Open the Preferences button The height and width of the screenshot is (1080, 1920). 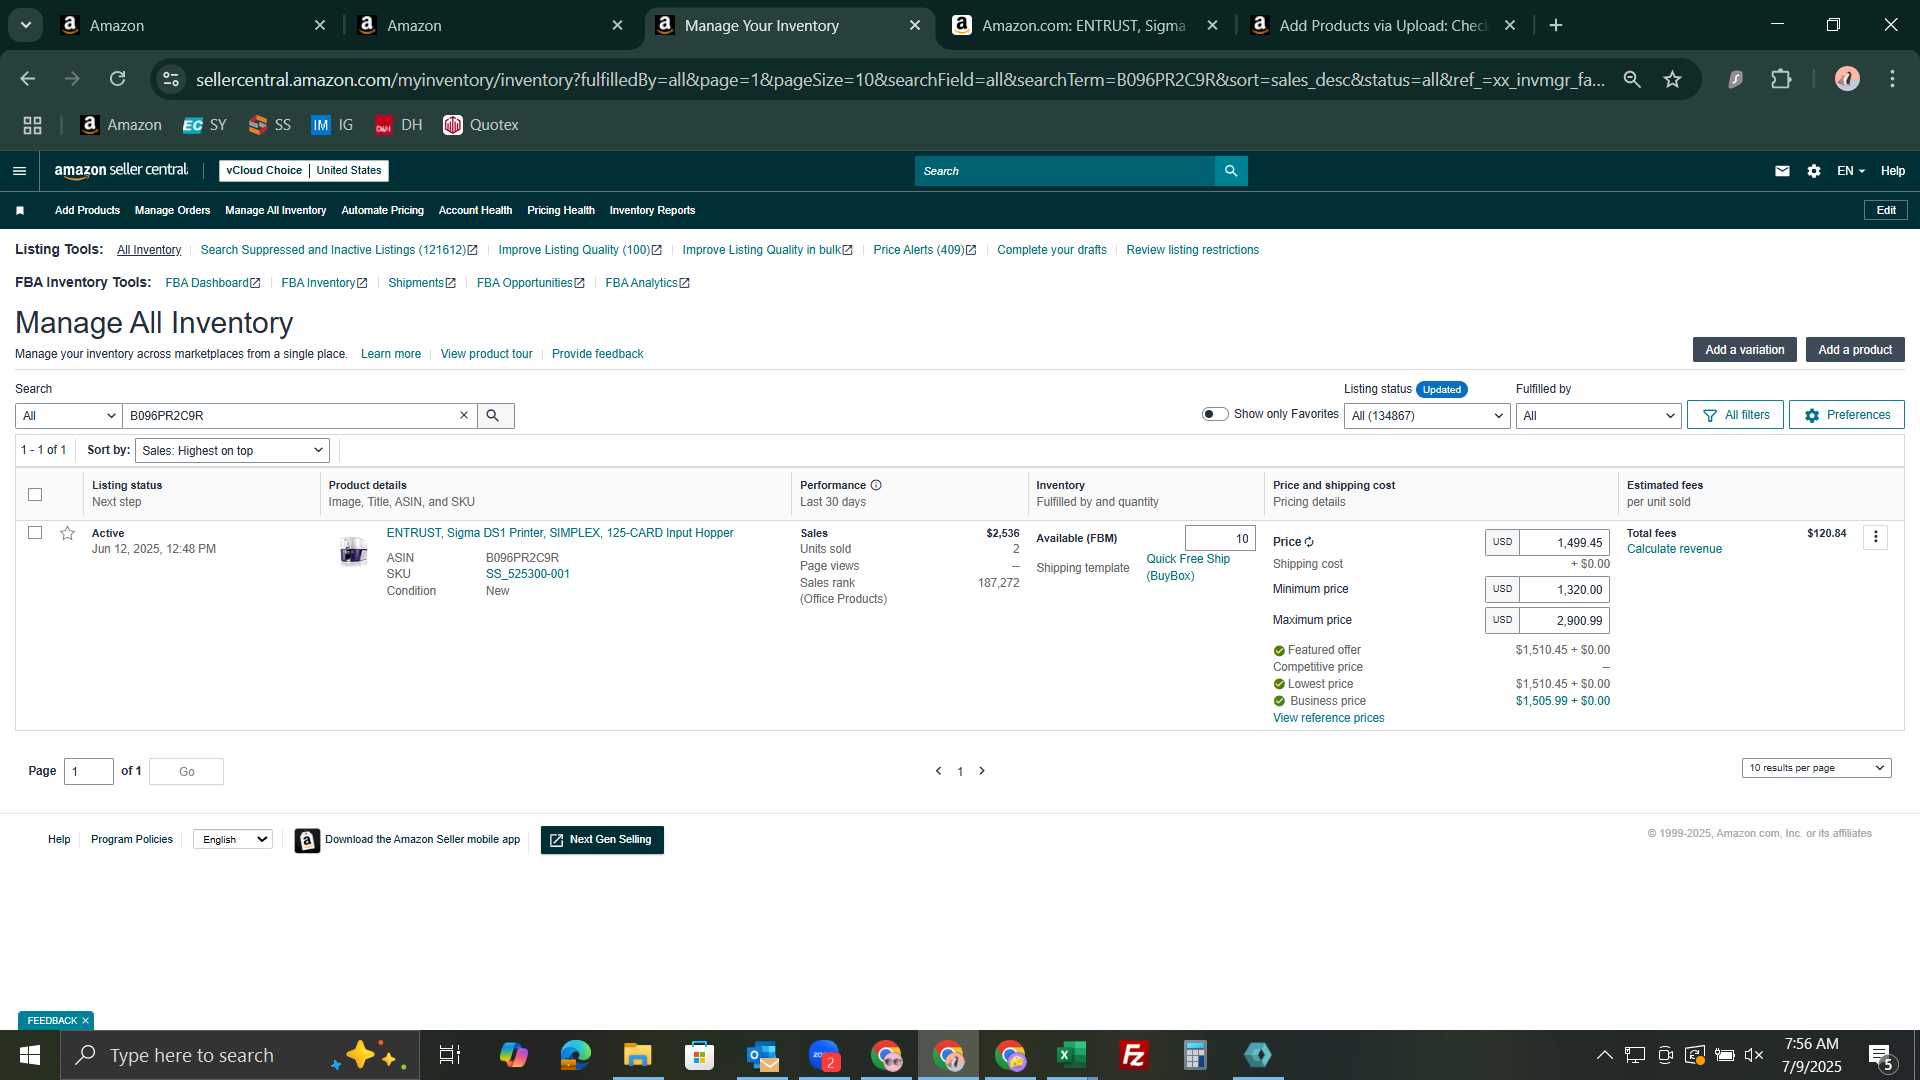pos(1846,415)
